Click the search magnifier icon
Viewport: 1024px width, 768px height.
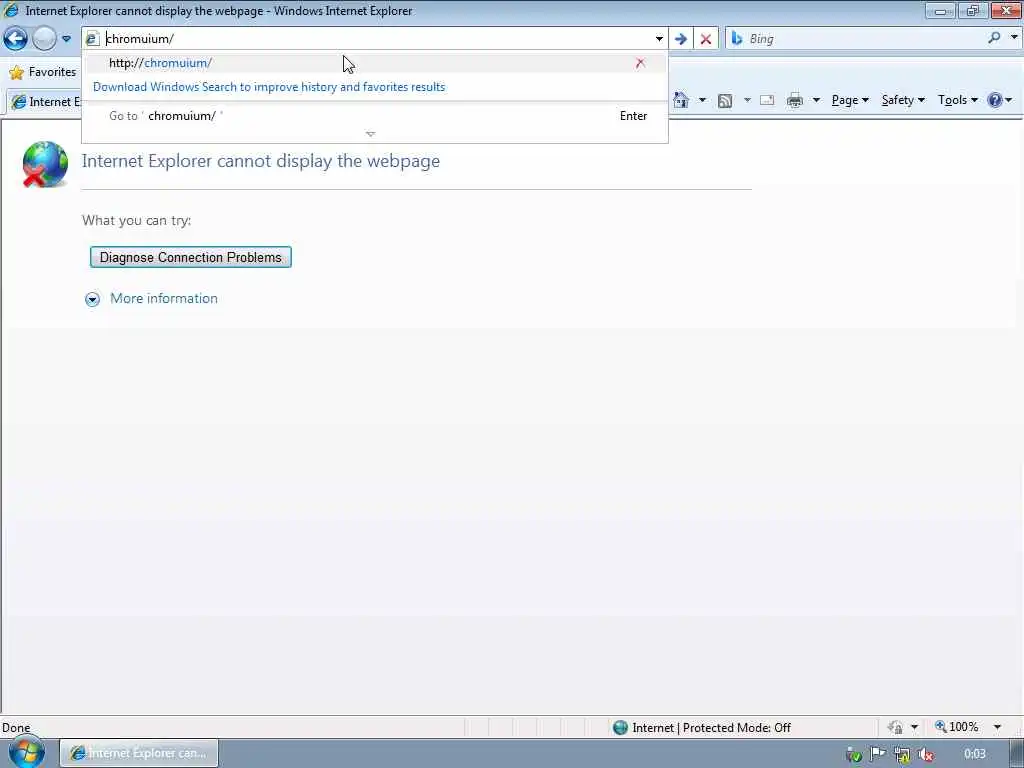(994, 38)
